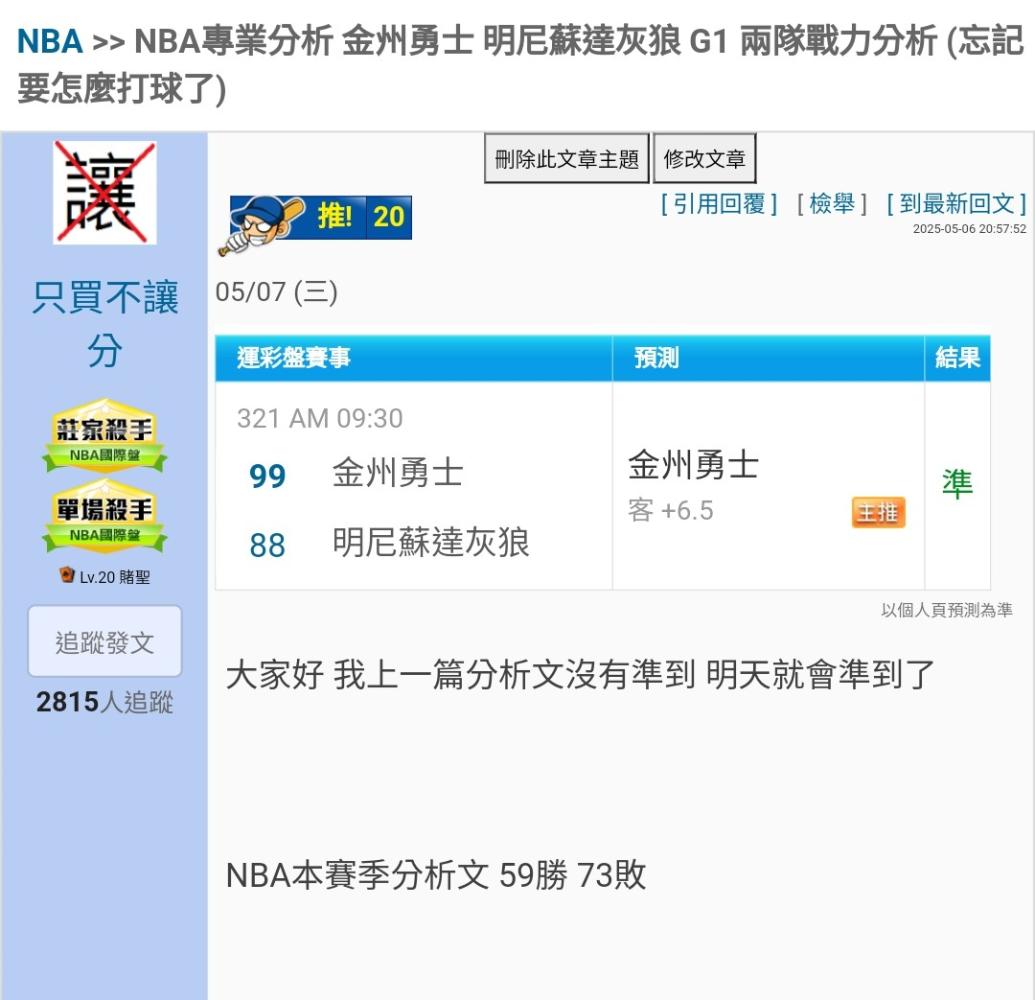Viewport: 1035px width, 1000px height.
Task: Click the 結果 column header
Action: (x=957, y=358)
